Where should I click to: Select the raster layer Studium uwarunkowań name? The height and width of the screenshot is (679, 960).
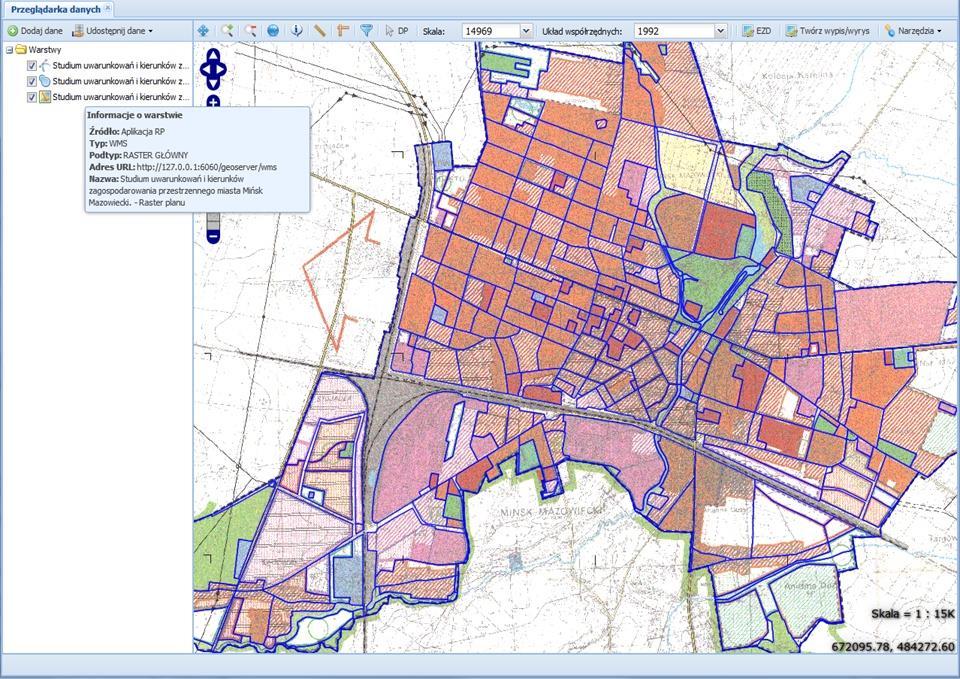121,97
